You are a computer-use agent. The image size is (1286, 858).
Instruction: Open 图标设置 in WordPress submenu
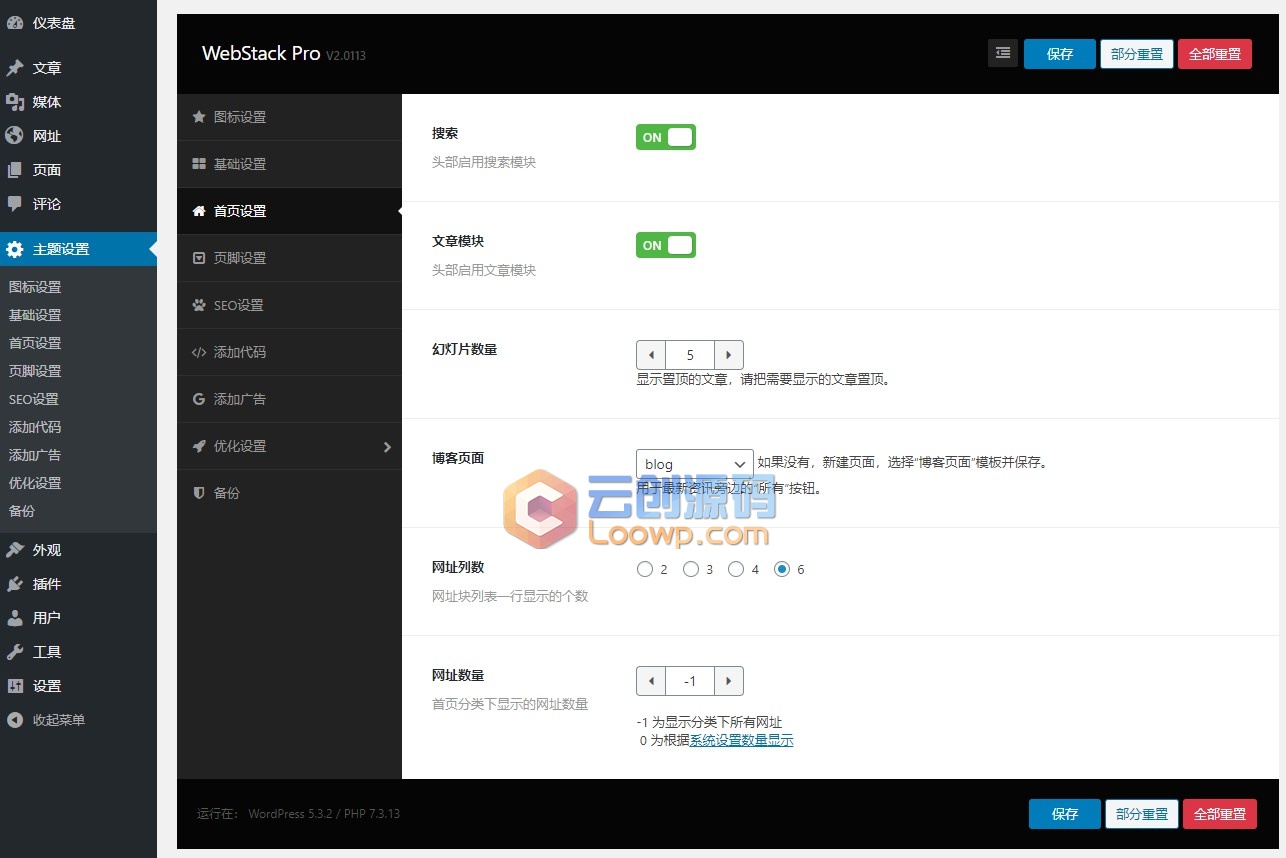pos(35,287)
